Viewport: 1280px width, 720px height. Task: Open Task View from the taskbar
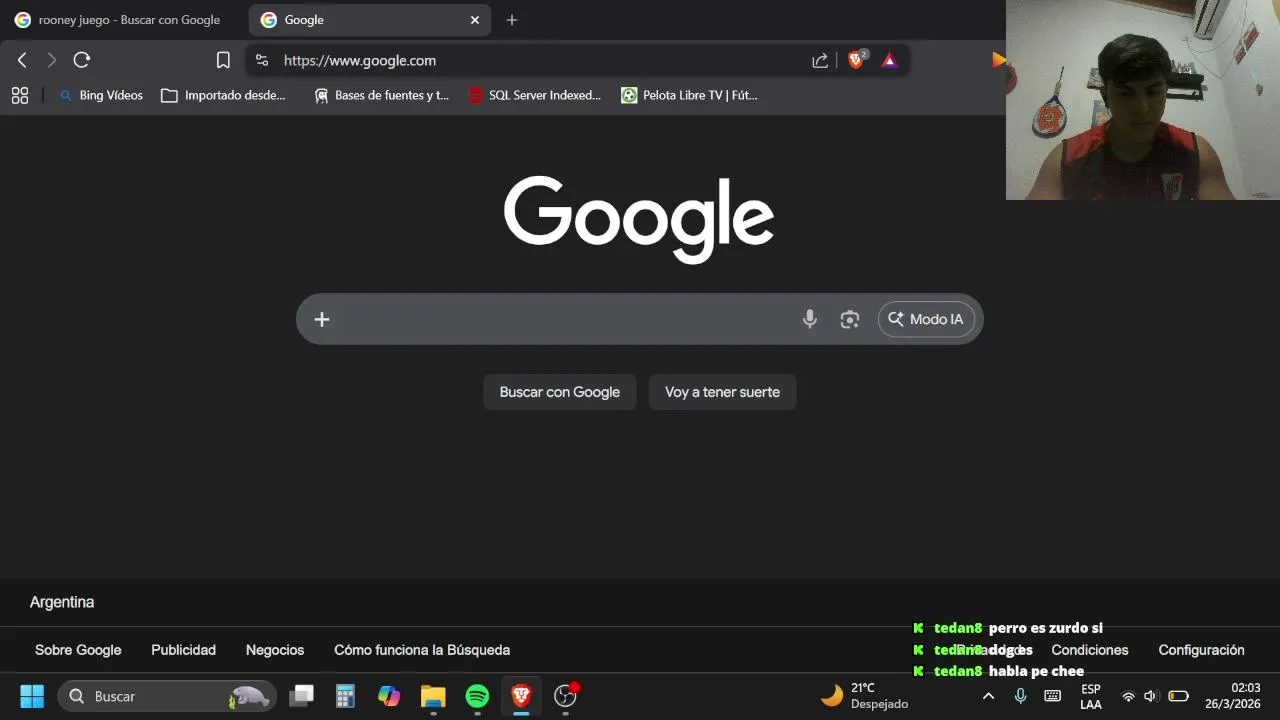[x=301, y=696]
